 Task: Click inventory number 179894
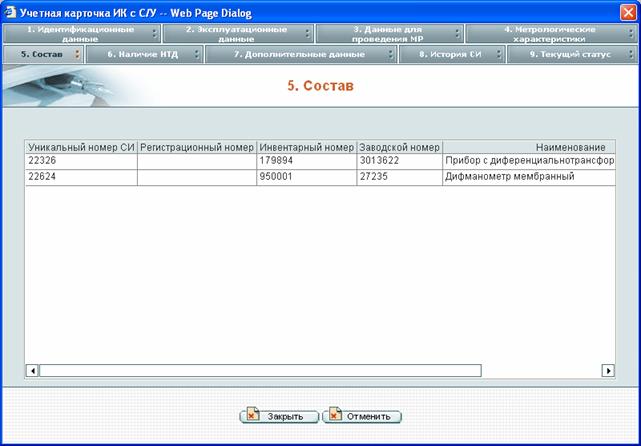click(x=307, y=161)
